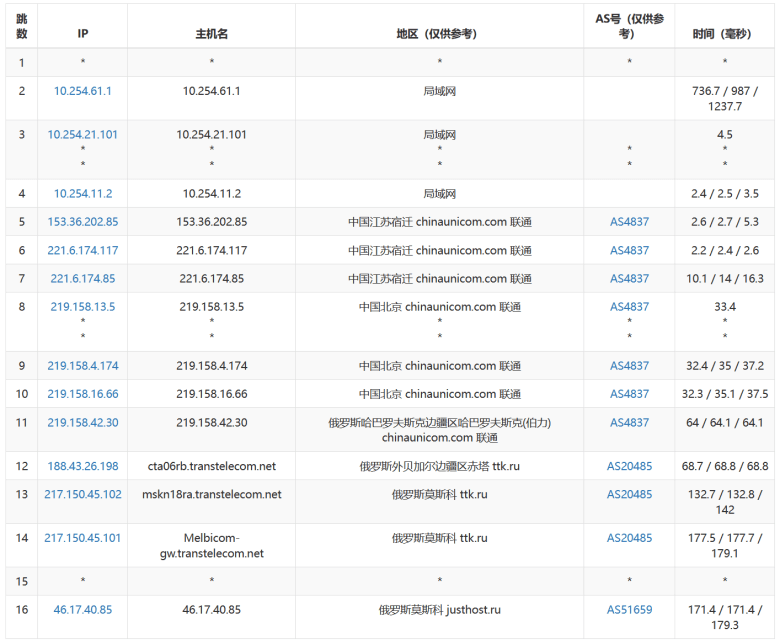This screenshot has height=644, width=780.
Task: Select region text 俄罗斯莫斯科 justhost.ru
Action: [x=439, y=610]
